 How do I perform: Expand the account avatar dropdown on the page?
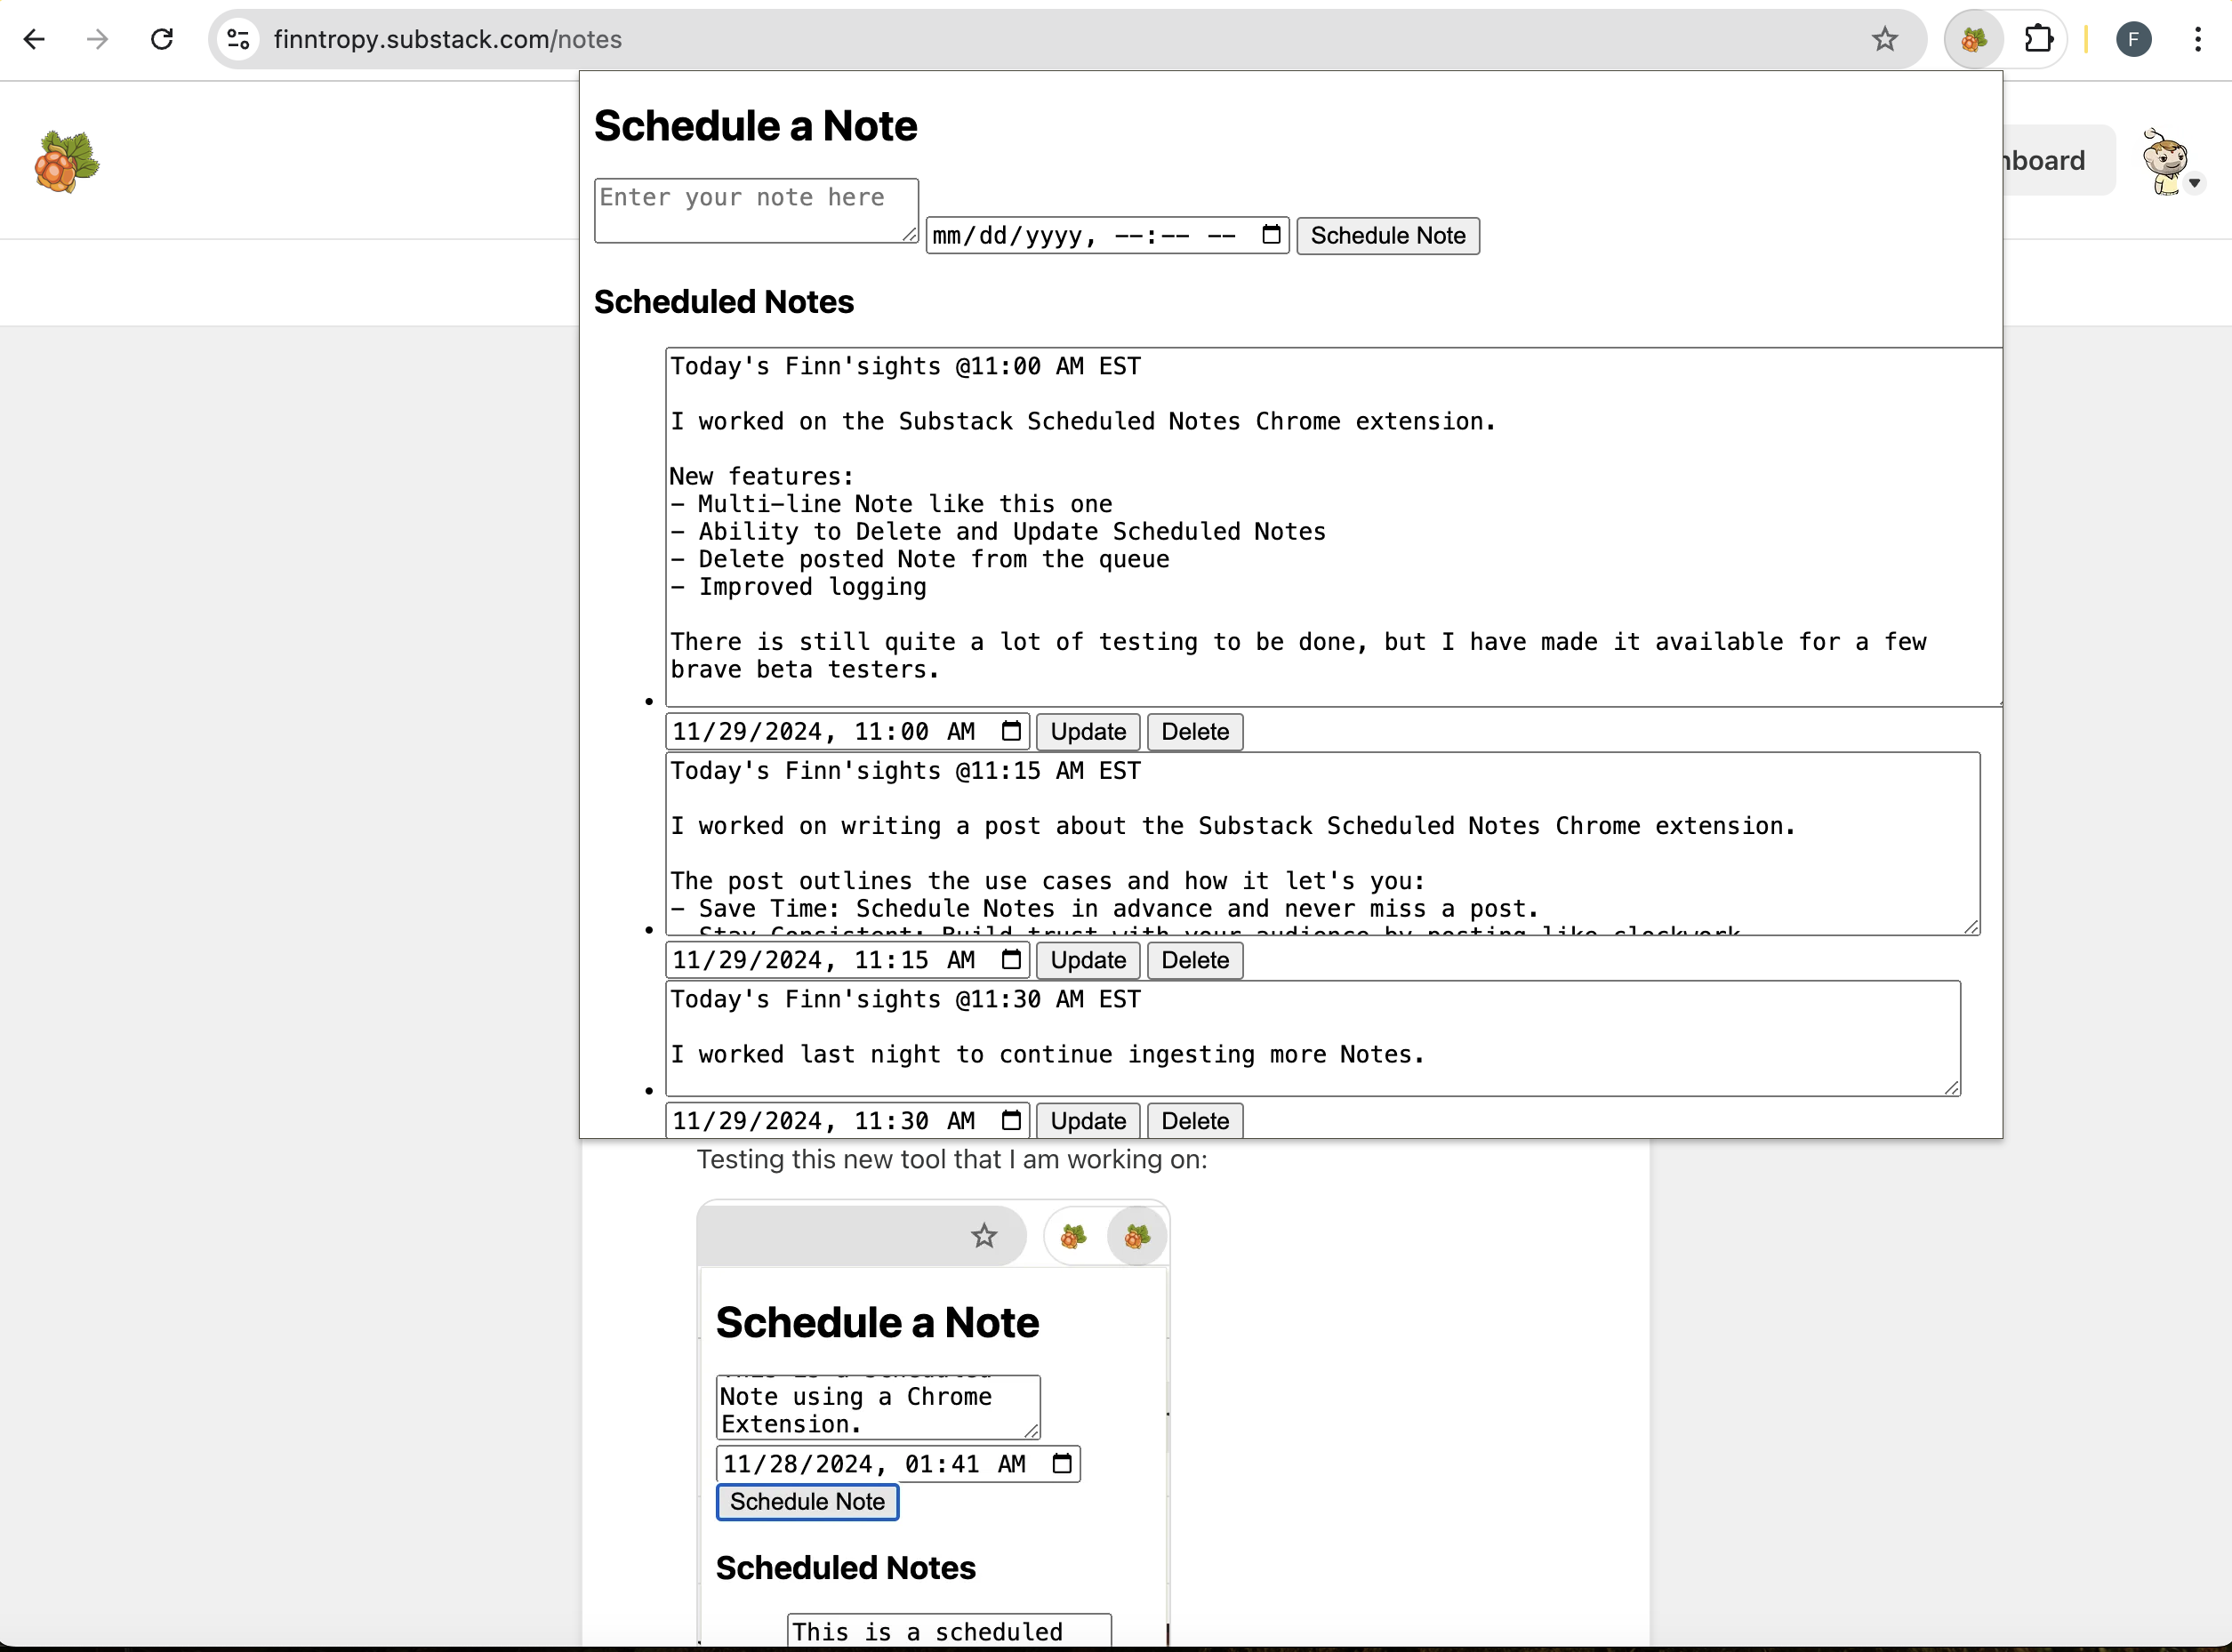(2196, 183)
